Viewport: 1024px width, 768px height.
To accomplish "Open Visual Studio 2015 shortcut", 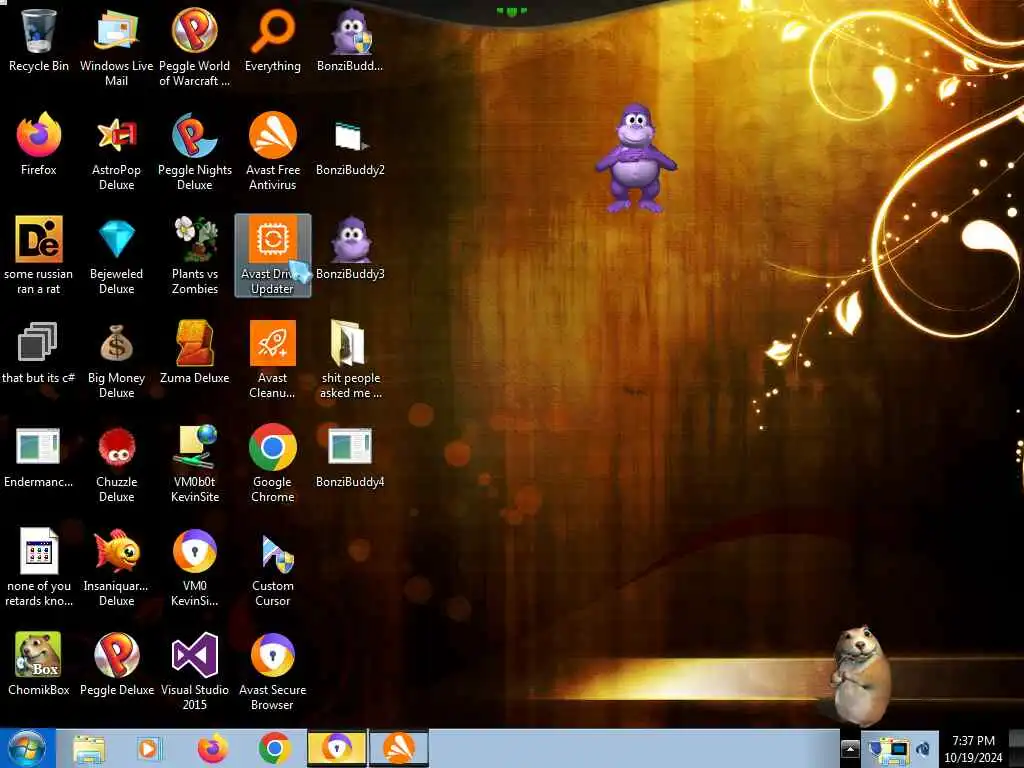I will pos(195,671).
